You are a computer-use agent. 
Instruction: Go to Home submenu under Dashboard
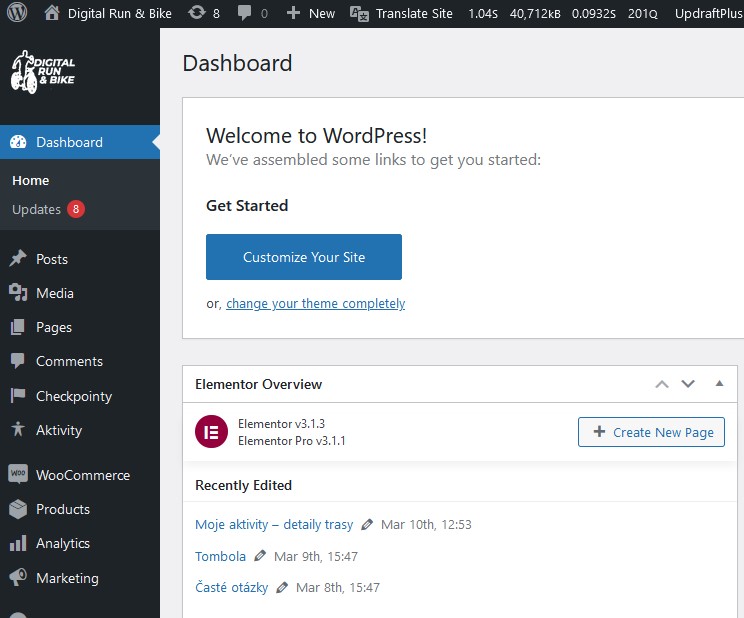click(31, 180)
